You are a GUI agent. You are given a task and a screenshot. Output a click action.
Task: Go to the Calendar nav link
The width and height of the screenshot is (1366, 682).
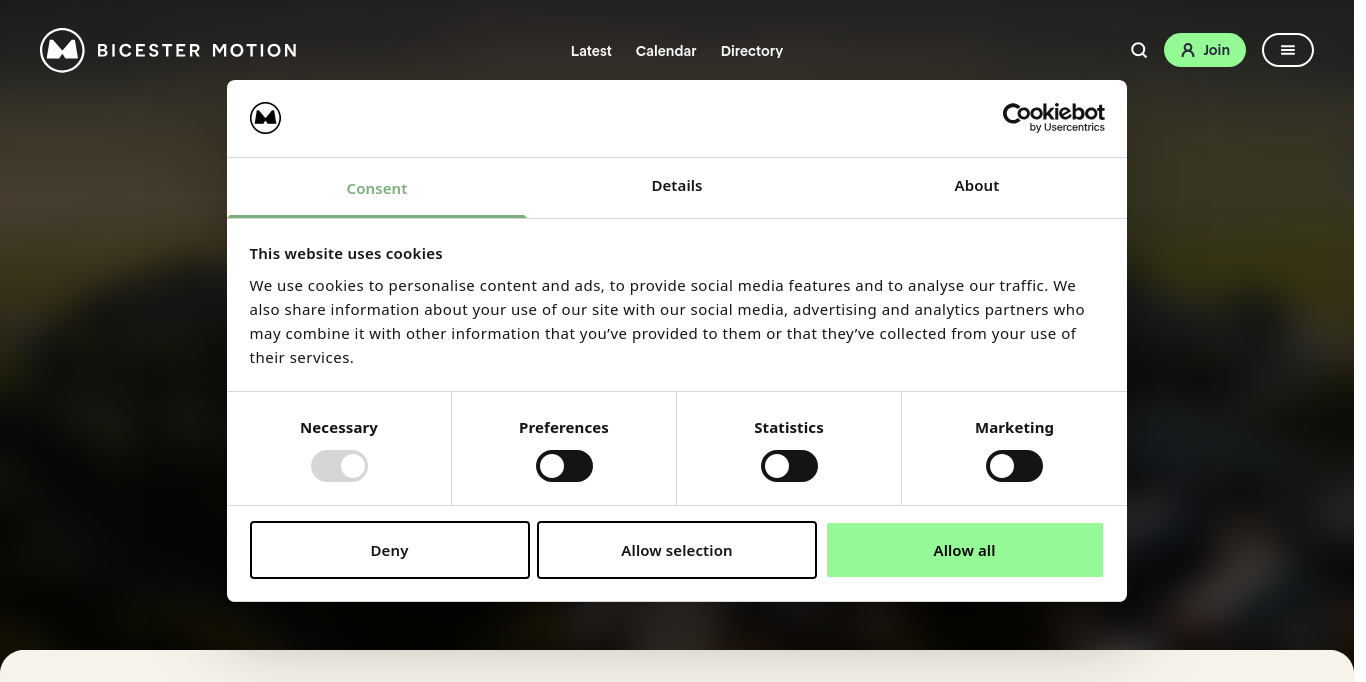(x=666, y=51)
